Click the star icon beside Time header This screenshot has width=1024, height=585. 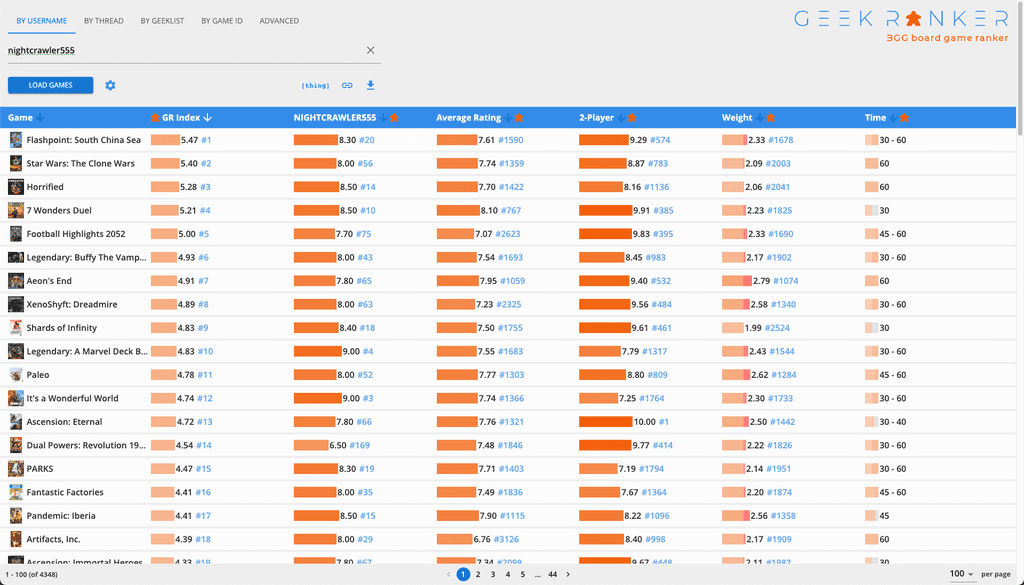(x=904, y=118)
